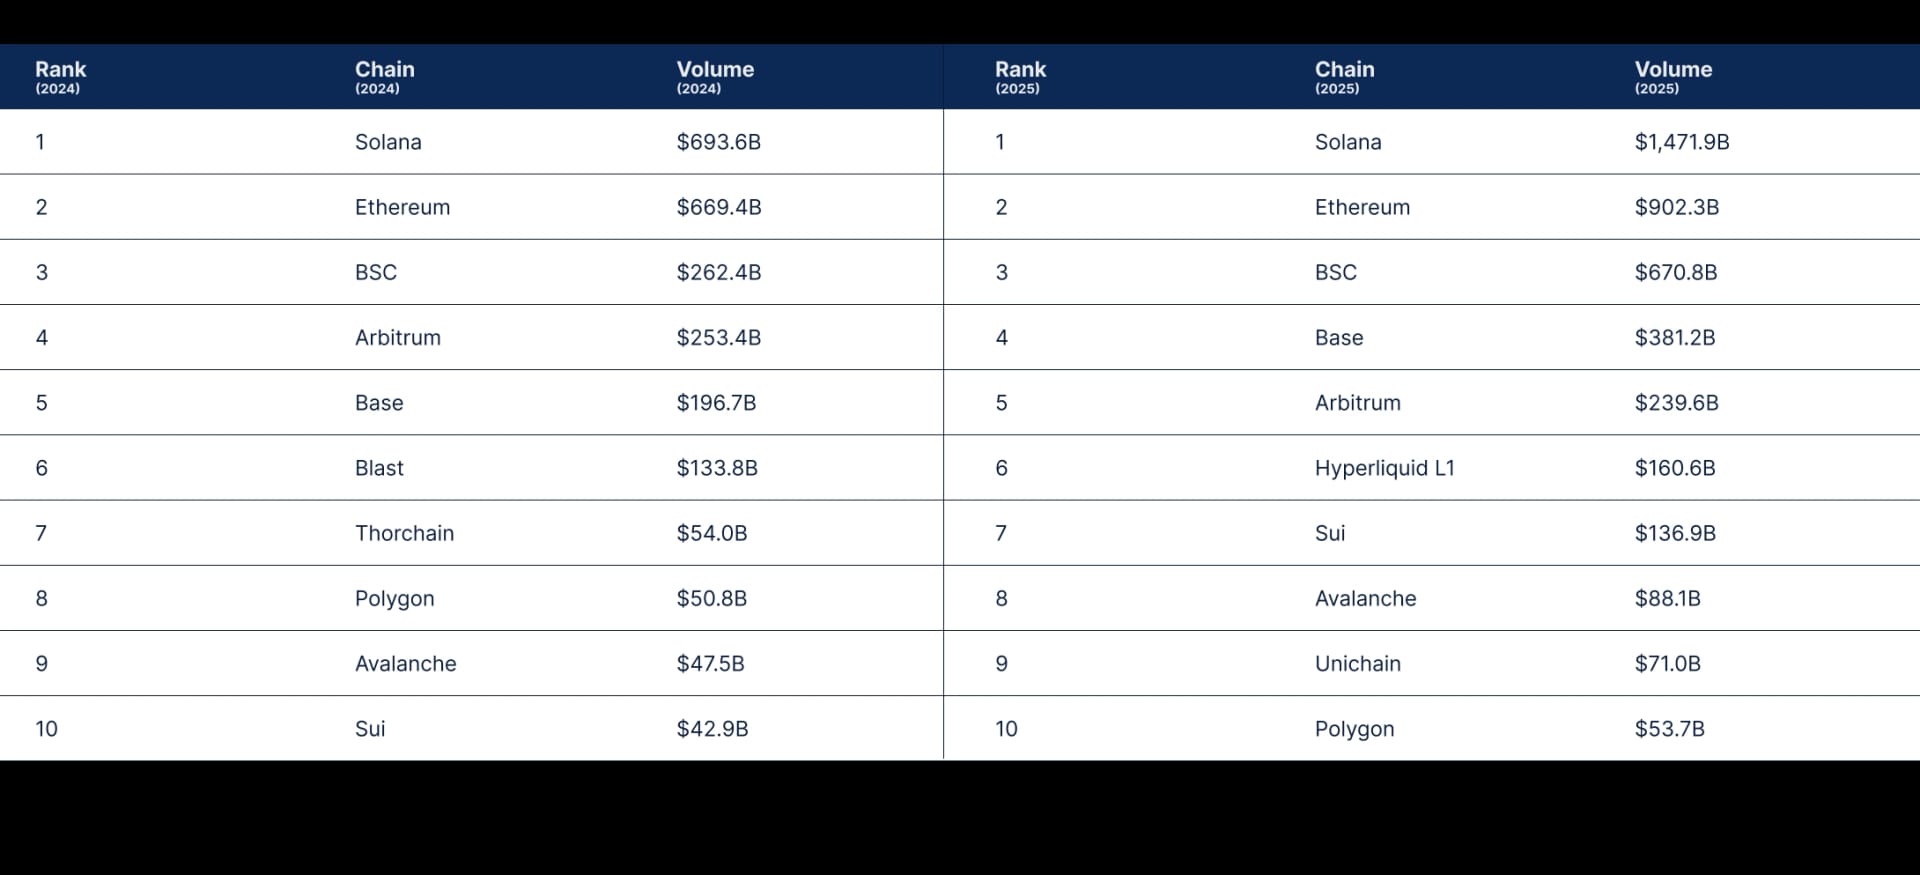Click the $53.7B Polygon volume cell
1920x875 pixels.
pyautogui.click(x=1669, y=729)
